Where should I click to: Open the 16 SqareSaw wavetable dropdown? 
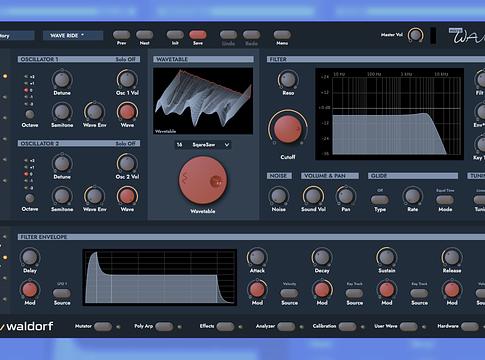pyautogui.click(x=203, y=145)
